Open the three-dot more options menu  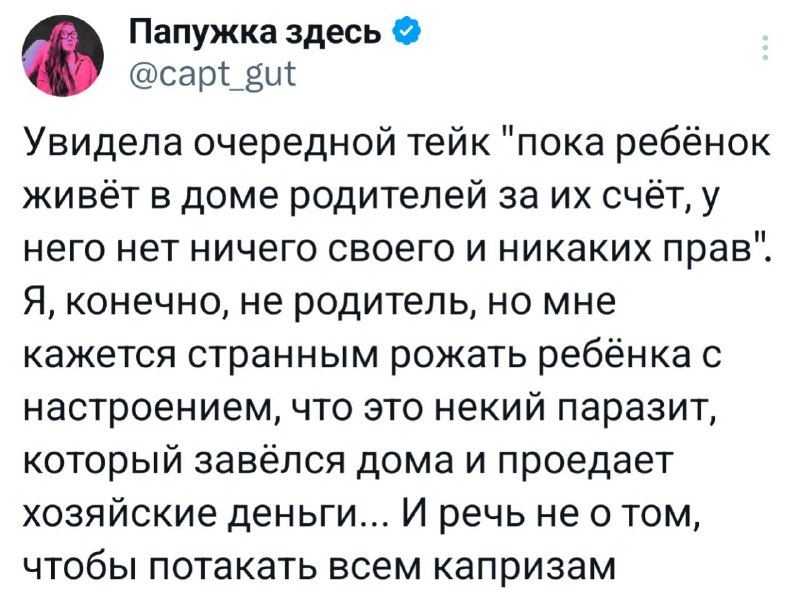point(766,49)
